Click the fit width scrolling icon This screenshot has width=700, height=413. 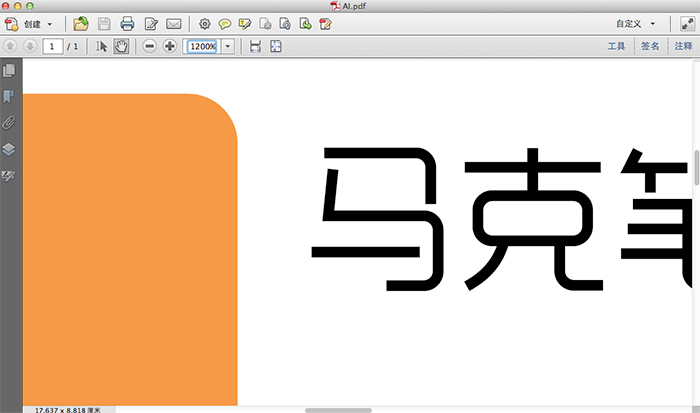point(255,46)
